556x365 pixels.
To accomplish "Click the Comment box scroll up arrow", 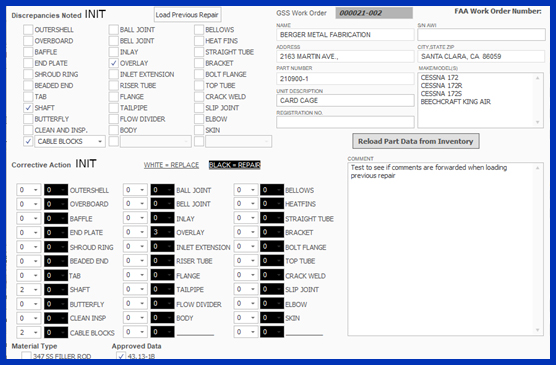I will pyautogui.click(x=538, y=168).
